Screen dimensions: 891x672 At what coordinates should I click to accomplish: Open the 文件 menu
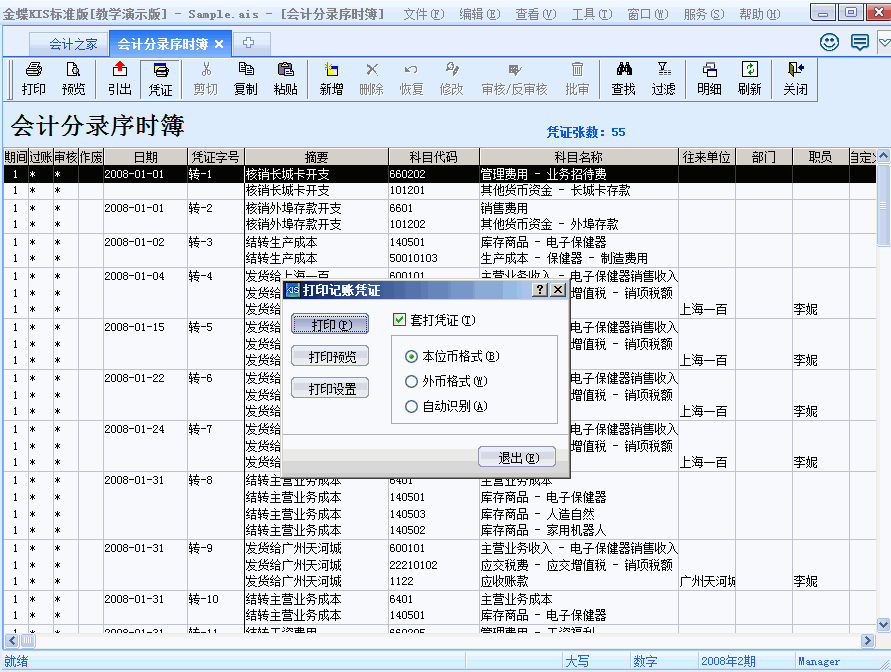tap(423, 14)
